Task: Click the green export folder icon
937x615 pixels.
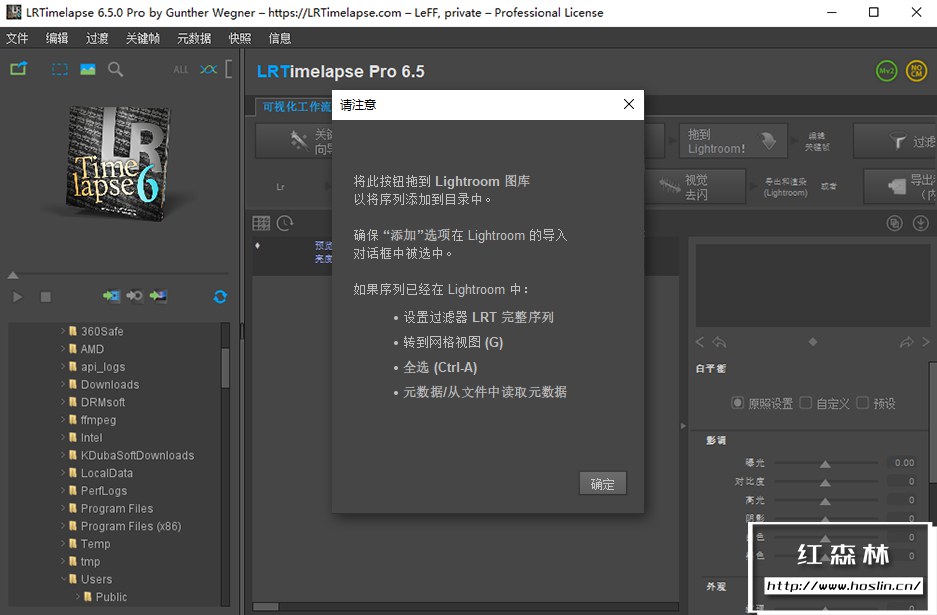Action: point(19,69)
